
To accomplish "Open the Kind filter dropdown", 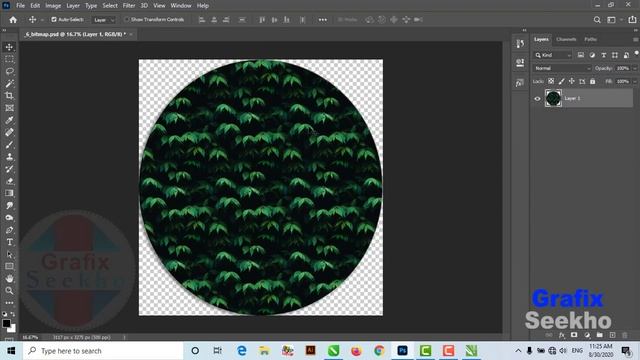I will (553, 55).
